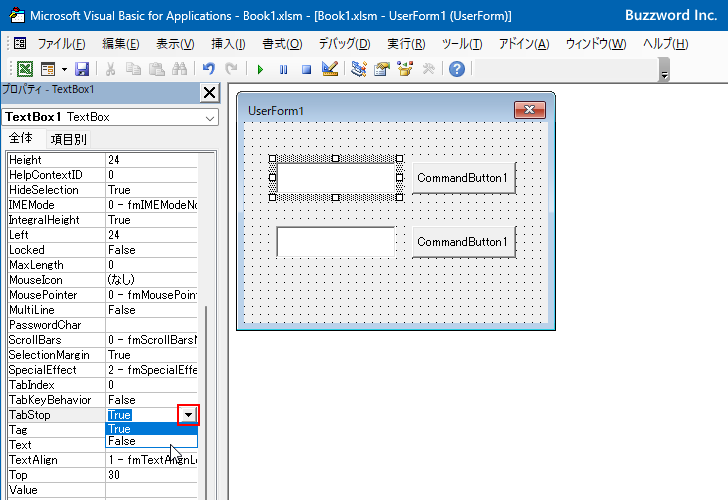Open the デバッグ(D) menu

[x=344, y=44]
